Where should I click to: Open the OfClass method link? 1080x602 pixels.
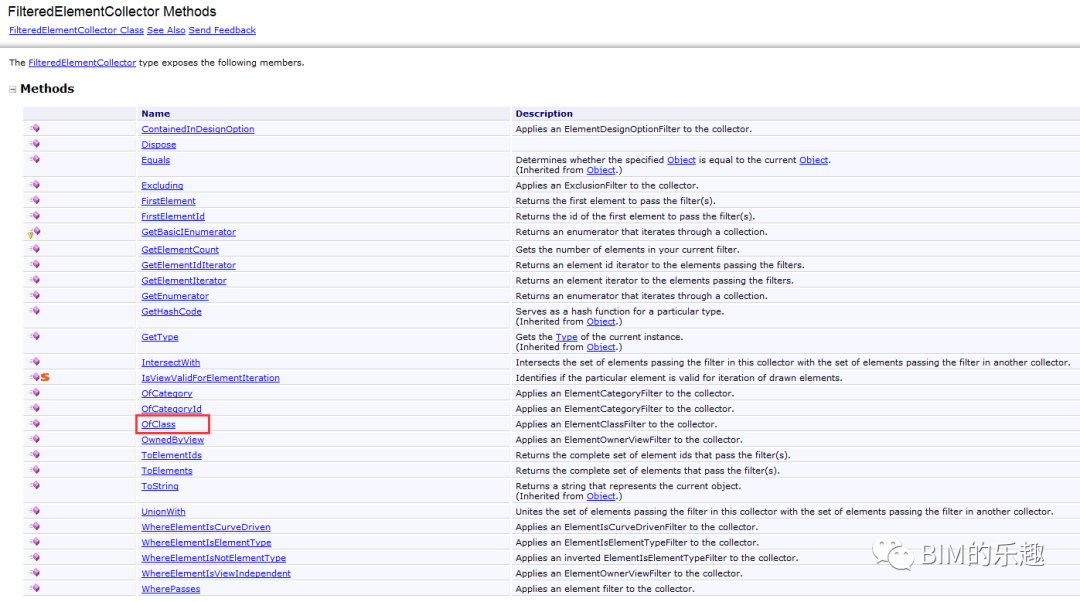click(158, 424)
